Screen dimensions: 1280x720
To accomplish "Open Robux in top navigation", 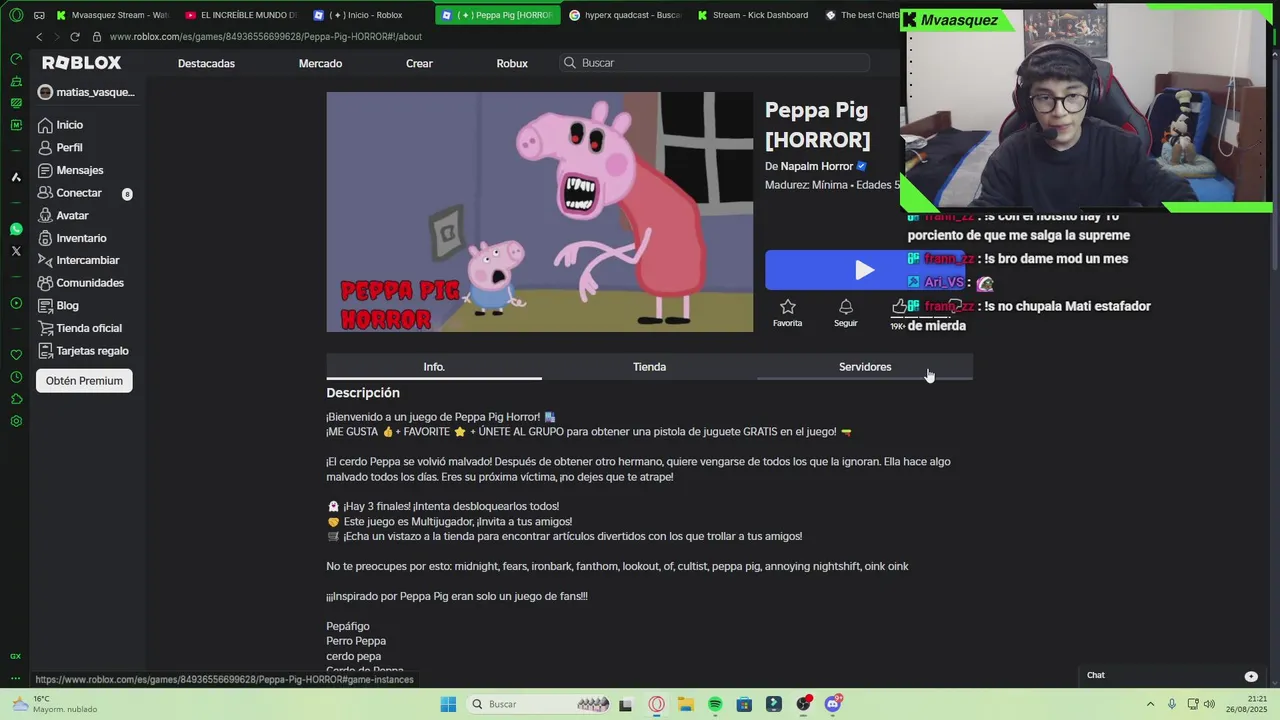I will pos(512,63).
